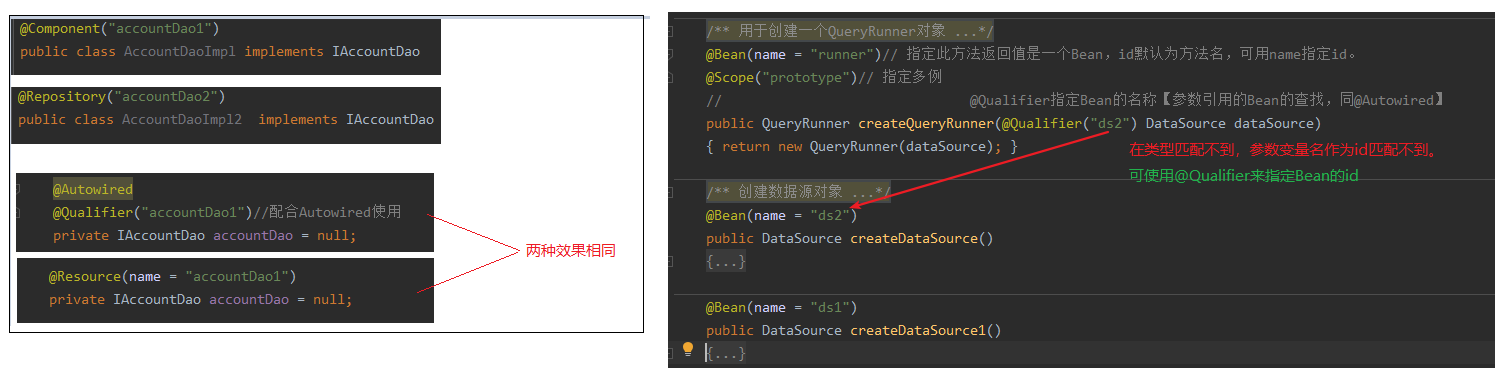Click the "runner" string in @Bean
This screenshot has height=379, width=1509.
pos(842,55)
